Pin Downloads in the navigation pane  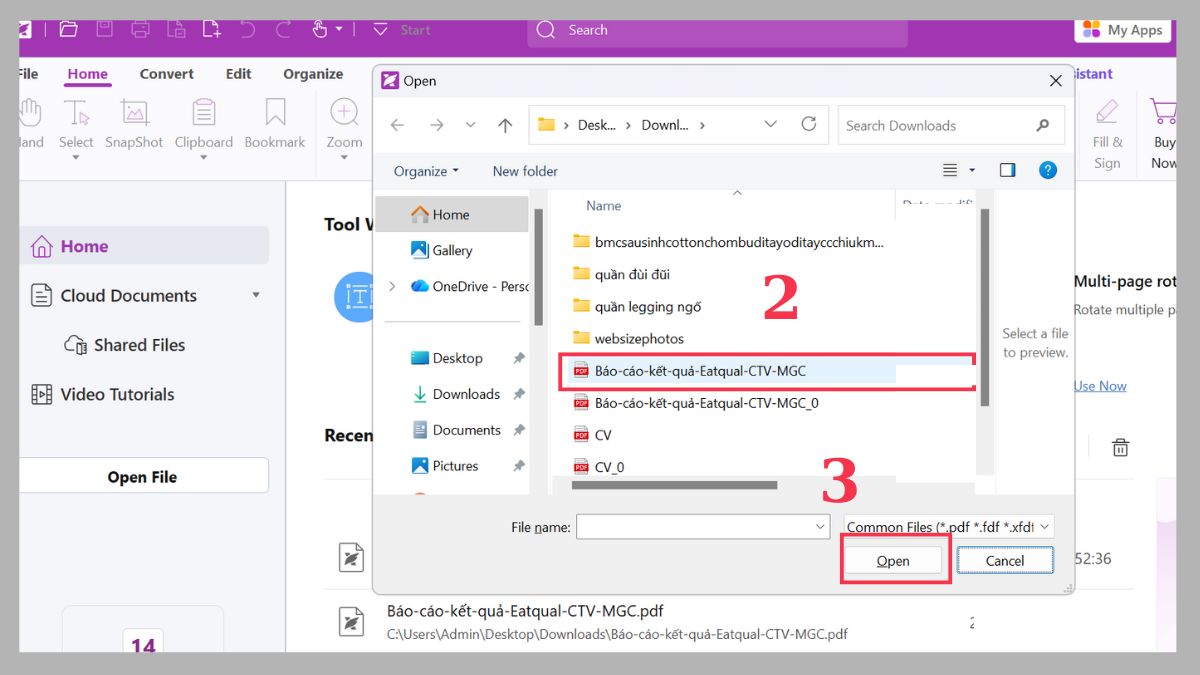click(x=520, y=394)
